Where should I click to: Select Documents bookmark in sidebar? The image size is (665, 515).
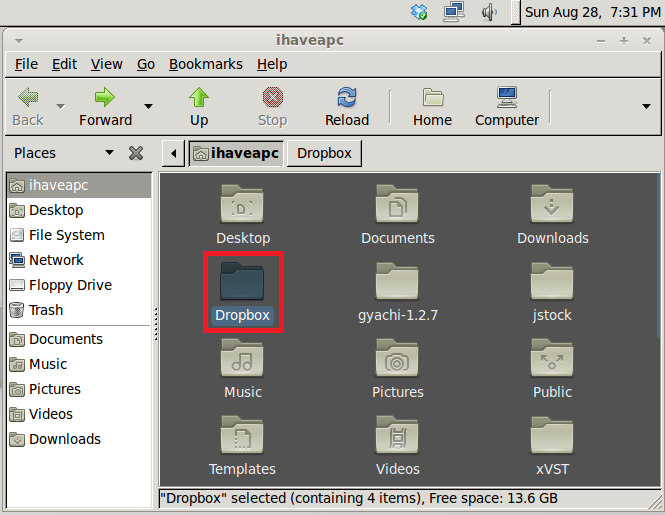[79, 339]
